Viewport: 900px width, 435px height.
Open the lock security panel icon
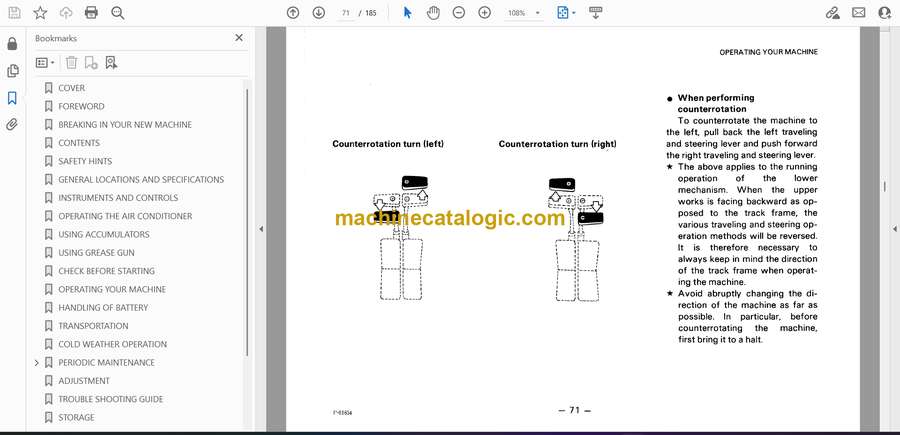coord(12,44)
